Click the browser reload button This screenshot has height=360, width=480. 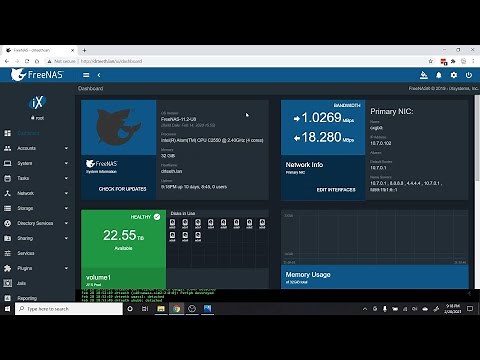tap(27, 61)
